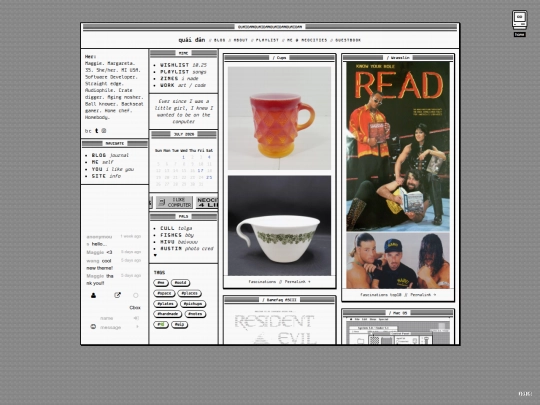This screenshot has height=405, width=540.
Task: Open 'ME self' in Navigate panel
Action: [102, 162]
